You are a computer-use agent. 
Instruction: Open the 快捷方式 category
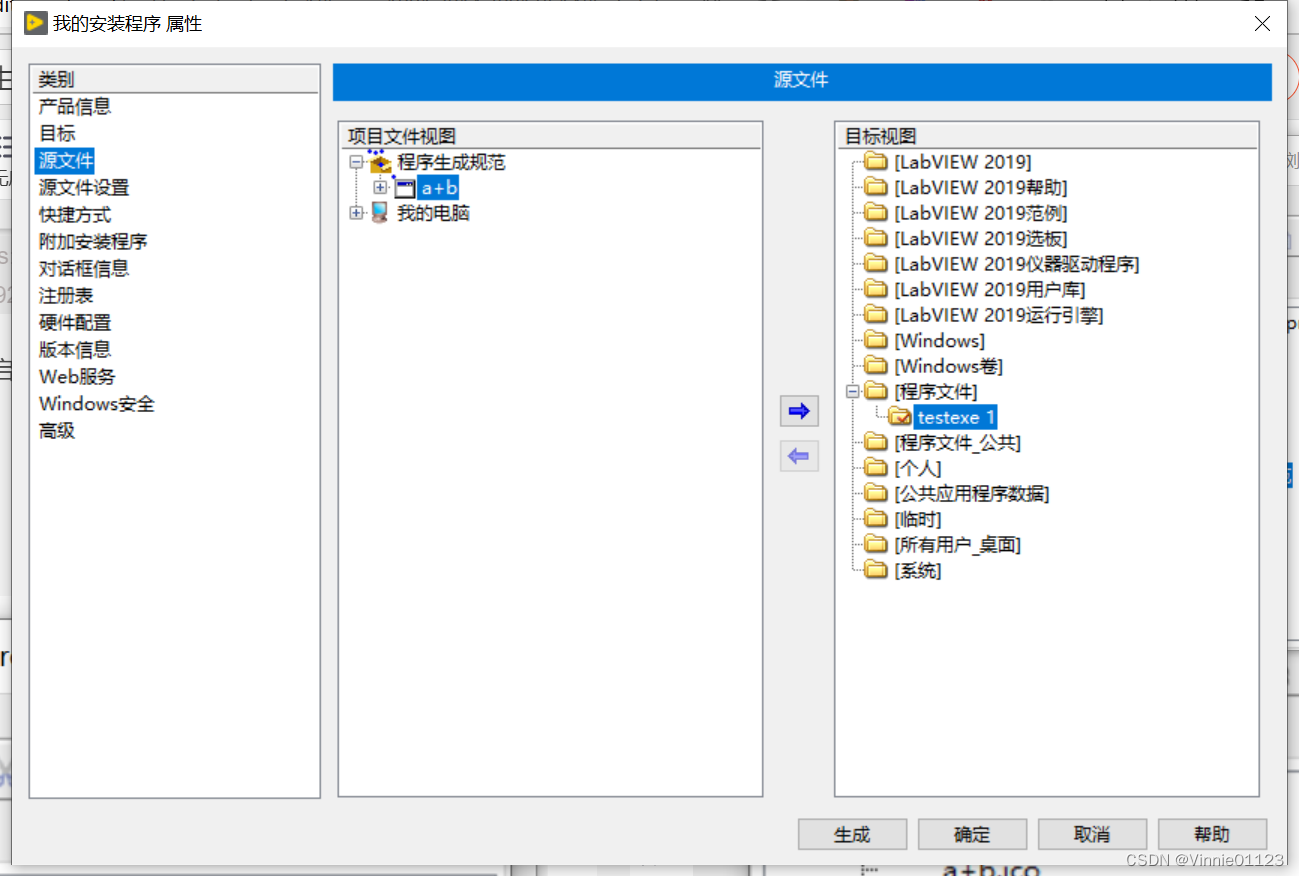[x=75, y=214]
